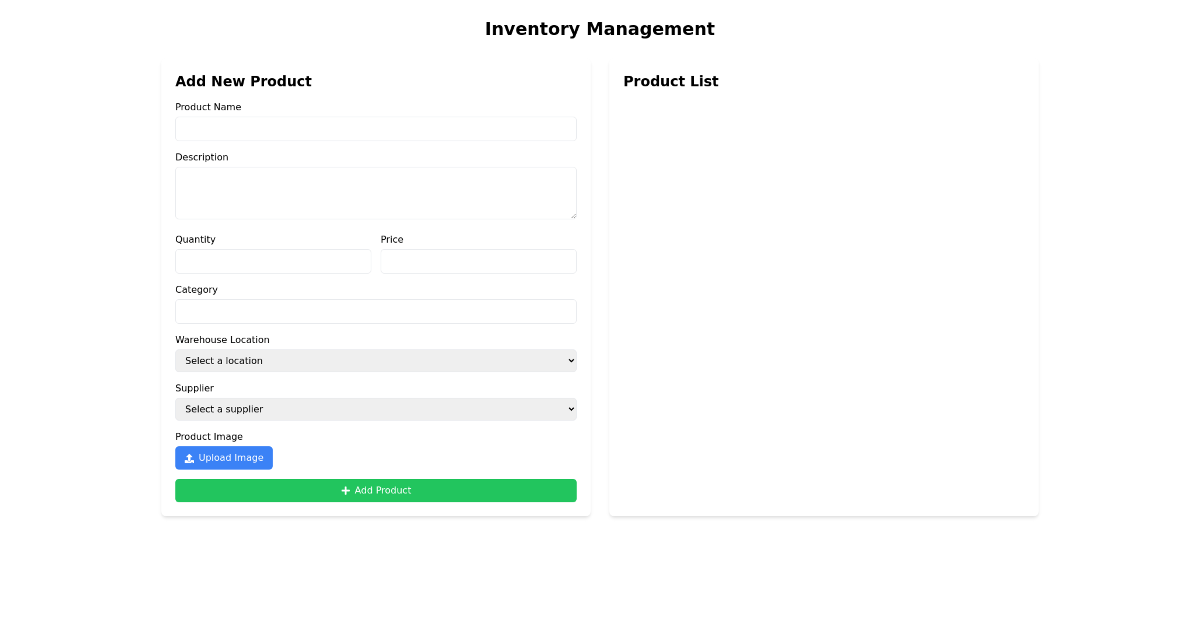
Task: Click the 'Inventory Management' page title
Action: pyautogui.click(x=600, y=29)
